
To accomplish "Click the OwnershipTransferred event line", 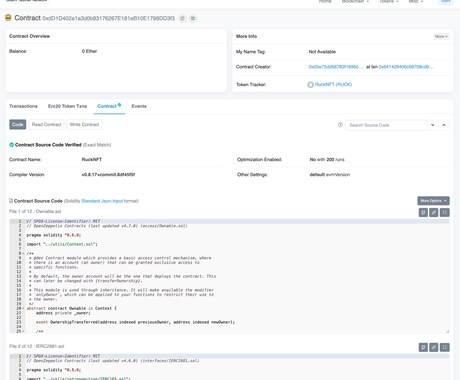I will [135, 322].
